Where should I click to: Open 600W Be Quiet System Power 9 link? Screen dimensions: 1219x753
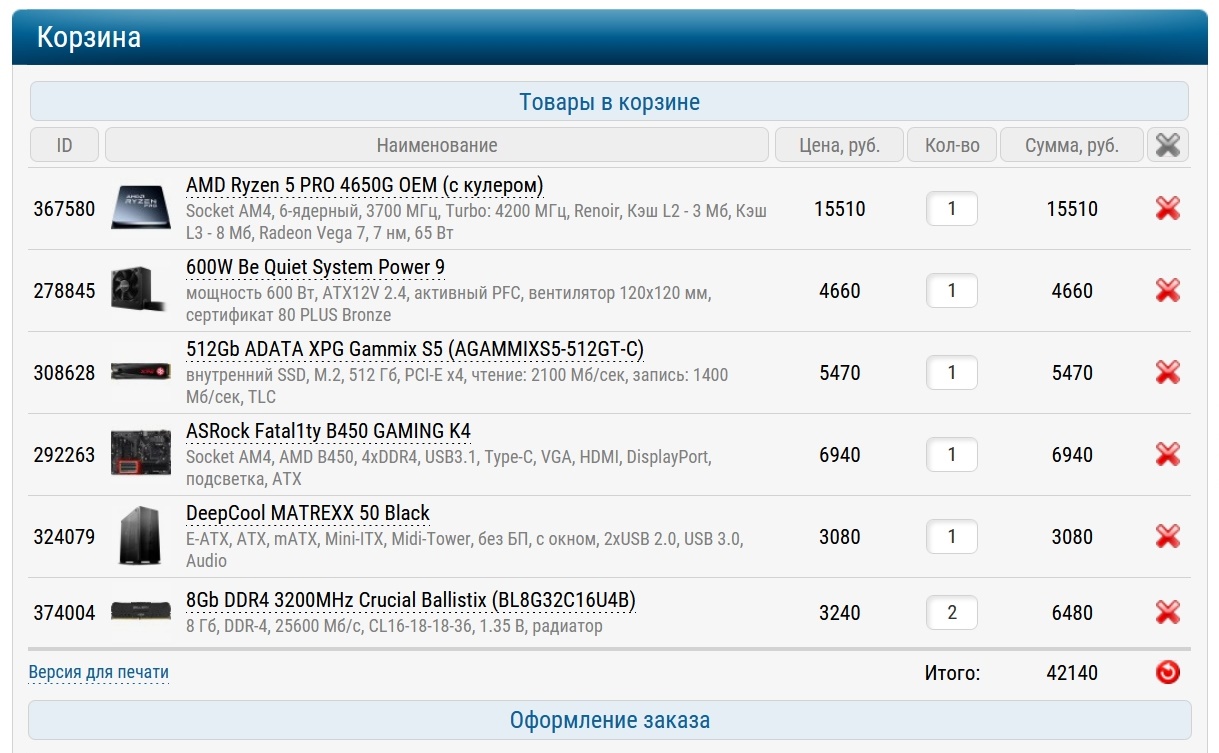point(316,268)
